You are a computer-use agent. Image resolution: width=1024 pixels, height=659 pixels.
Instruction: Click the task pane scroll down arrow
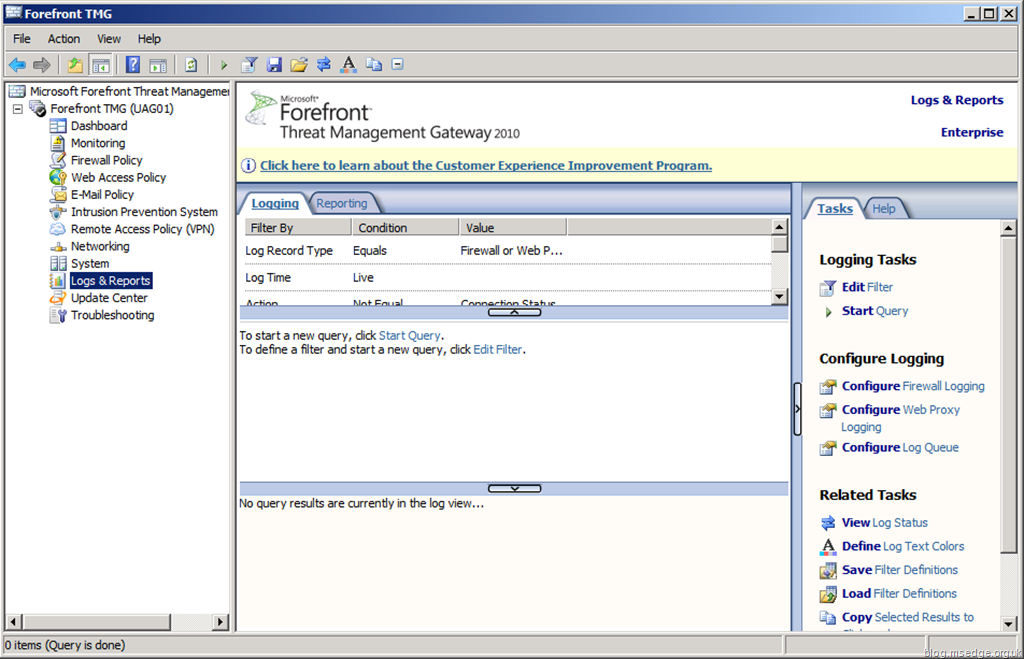pyautogui.click(x=1008, y=624)
